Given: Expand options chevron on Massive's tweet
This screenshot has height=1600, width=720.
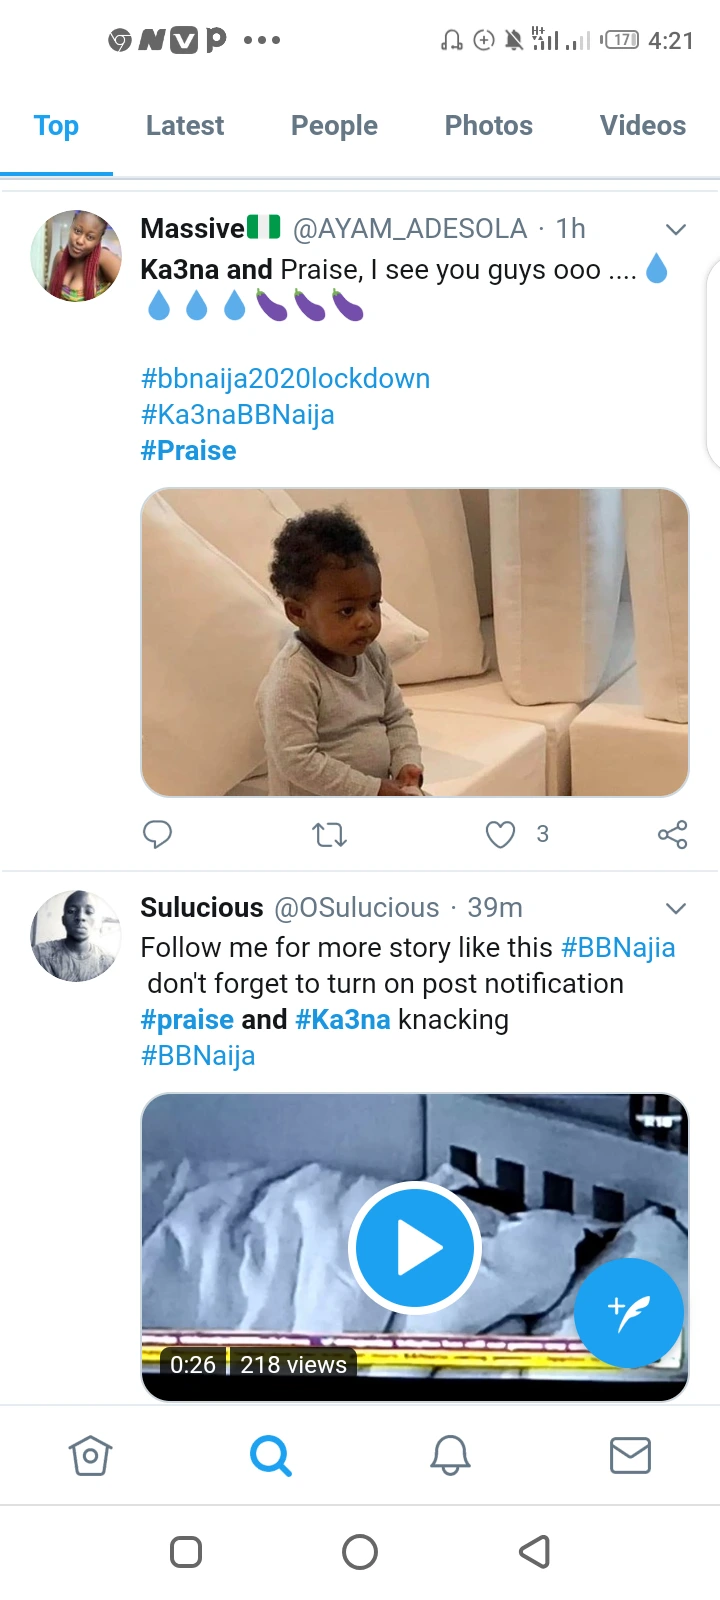Looking at the screenshot, I should 676,229.
